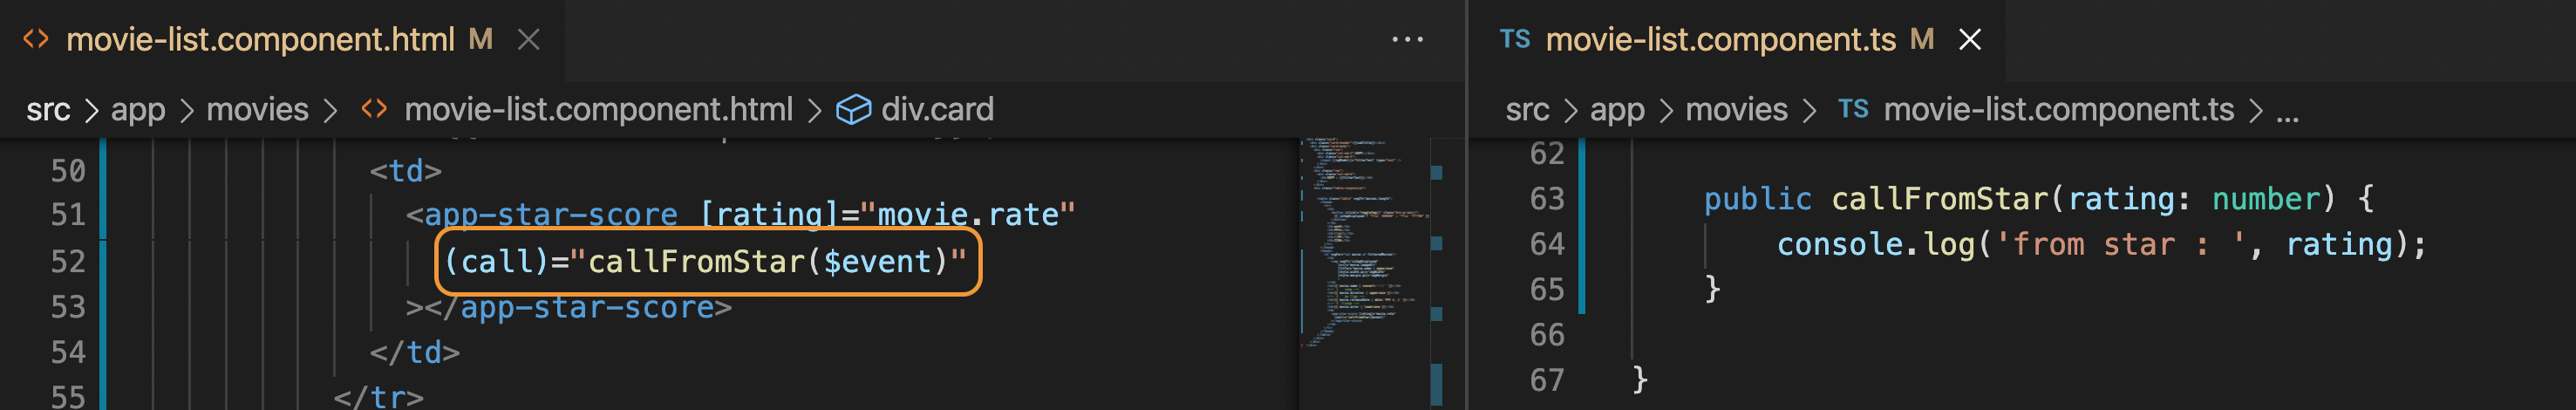Screen dimensions: 2576x410
Task: Click the '</td>' tag on line 54
Action: point(414,353)
